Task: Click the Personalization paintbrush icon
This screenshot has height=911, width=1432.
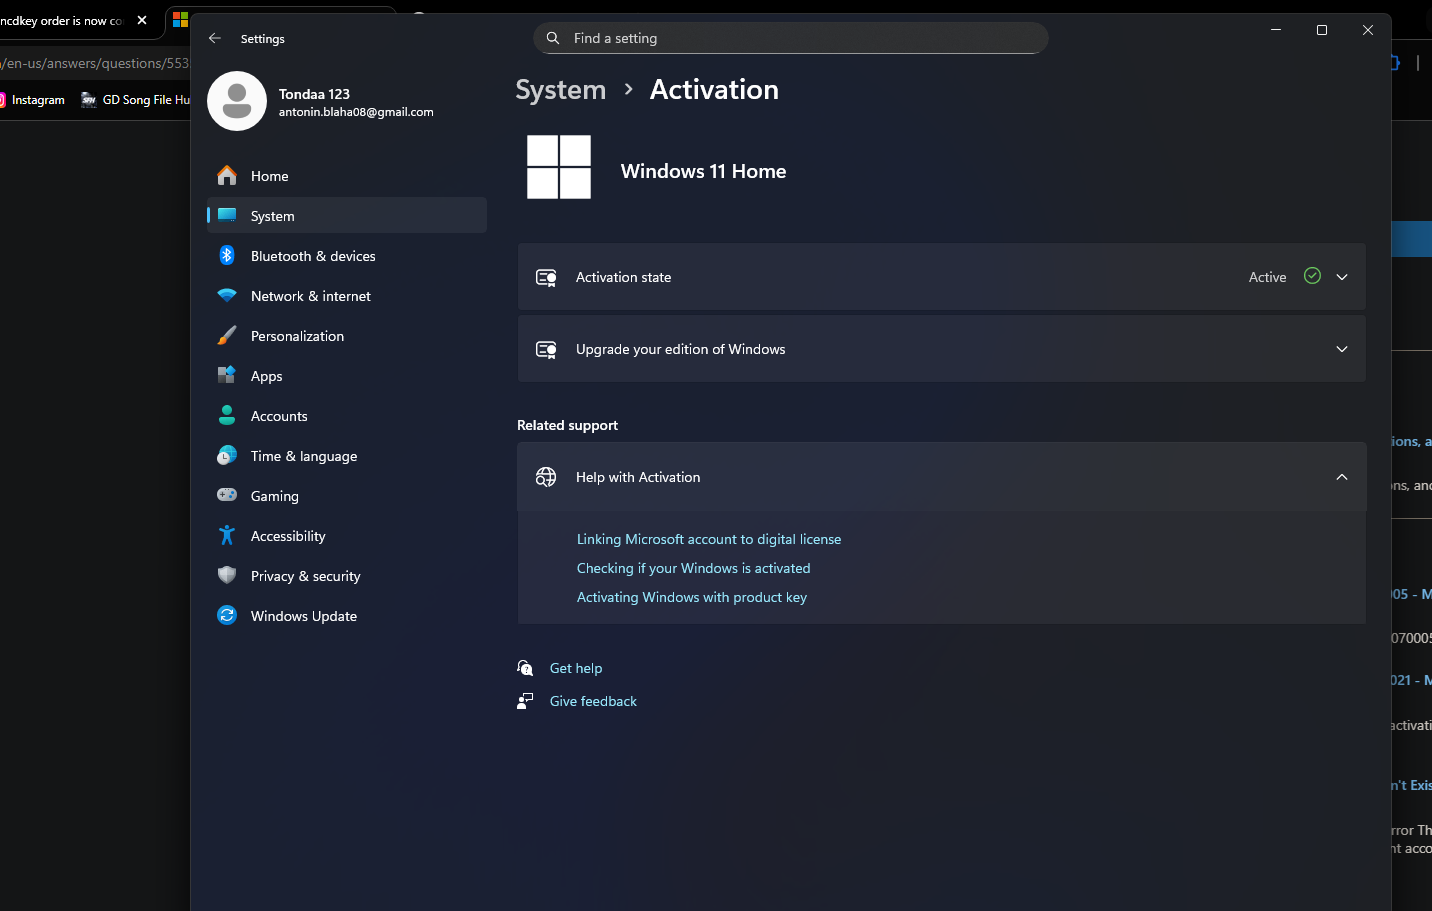Action: click(227, 336)
